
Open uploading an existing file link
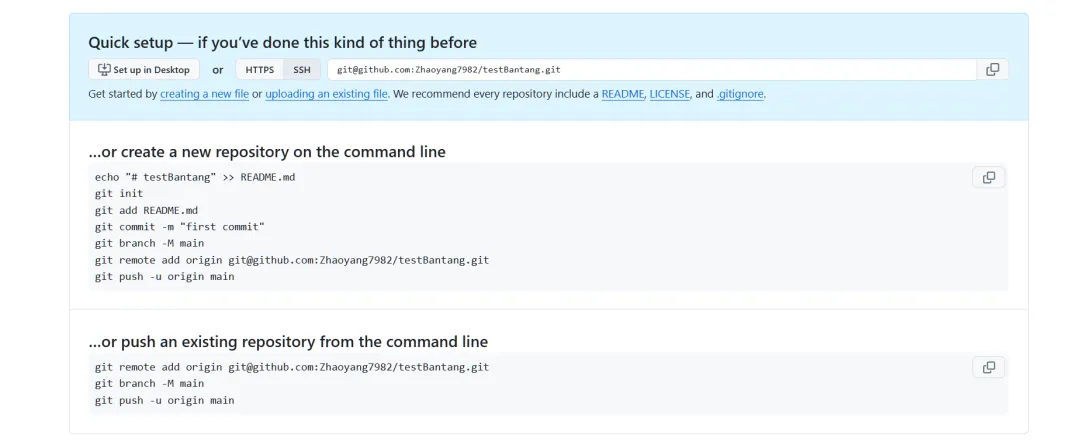click(326, 94)
